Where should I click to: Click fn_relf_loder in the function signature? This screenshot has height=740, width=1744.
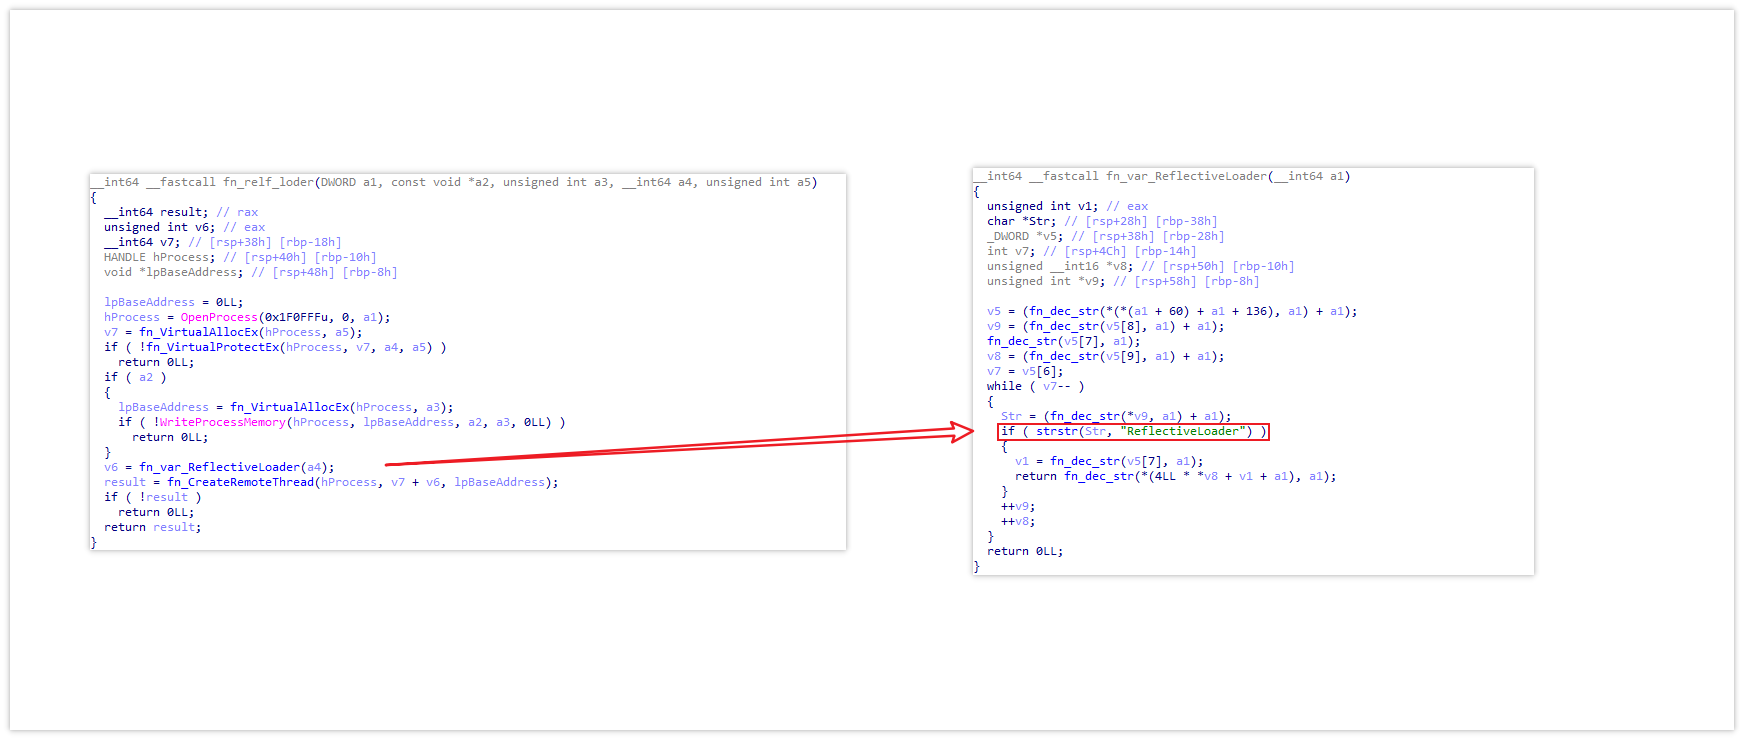(x=268, y=182)
